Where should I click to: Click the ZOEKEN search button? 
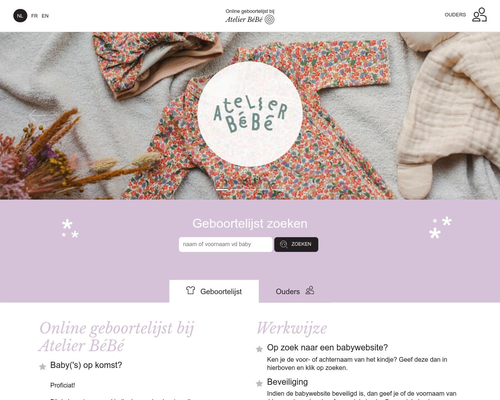pos(296,244)
